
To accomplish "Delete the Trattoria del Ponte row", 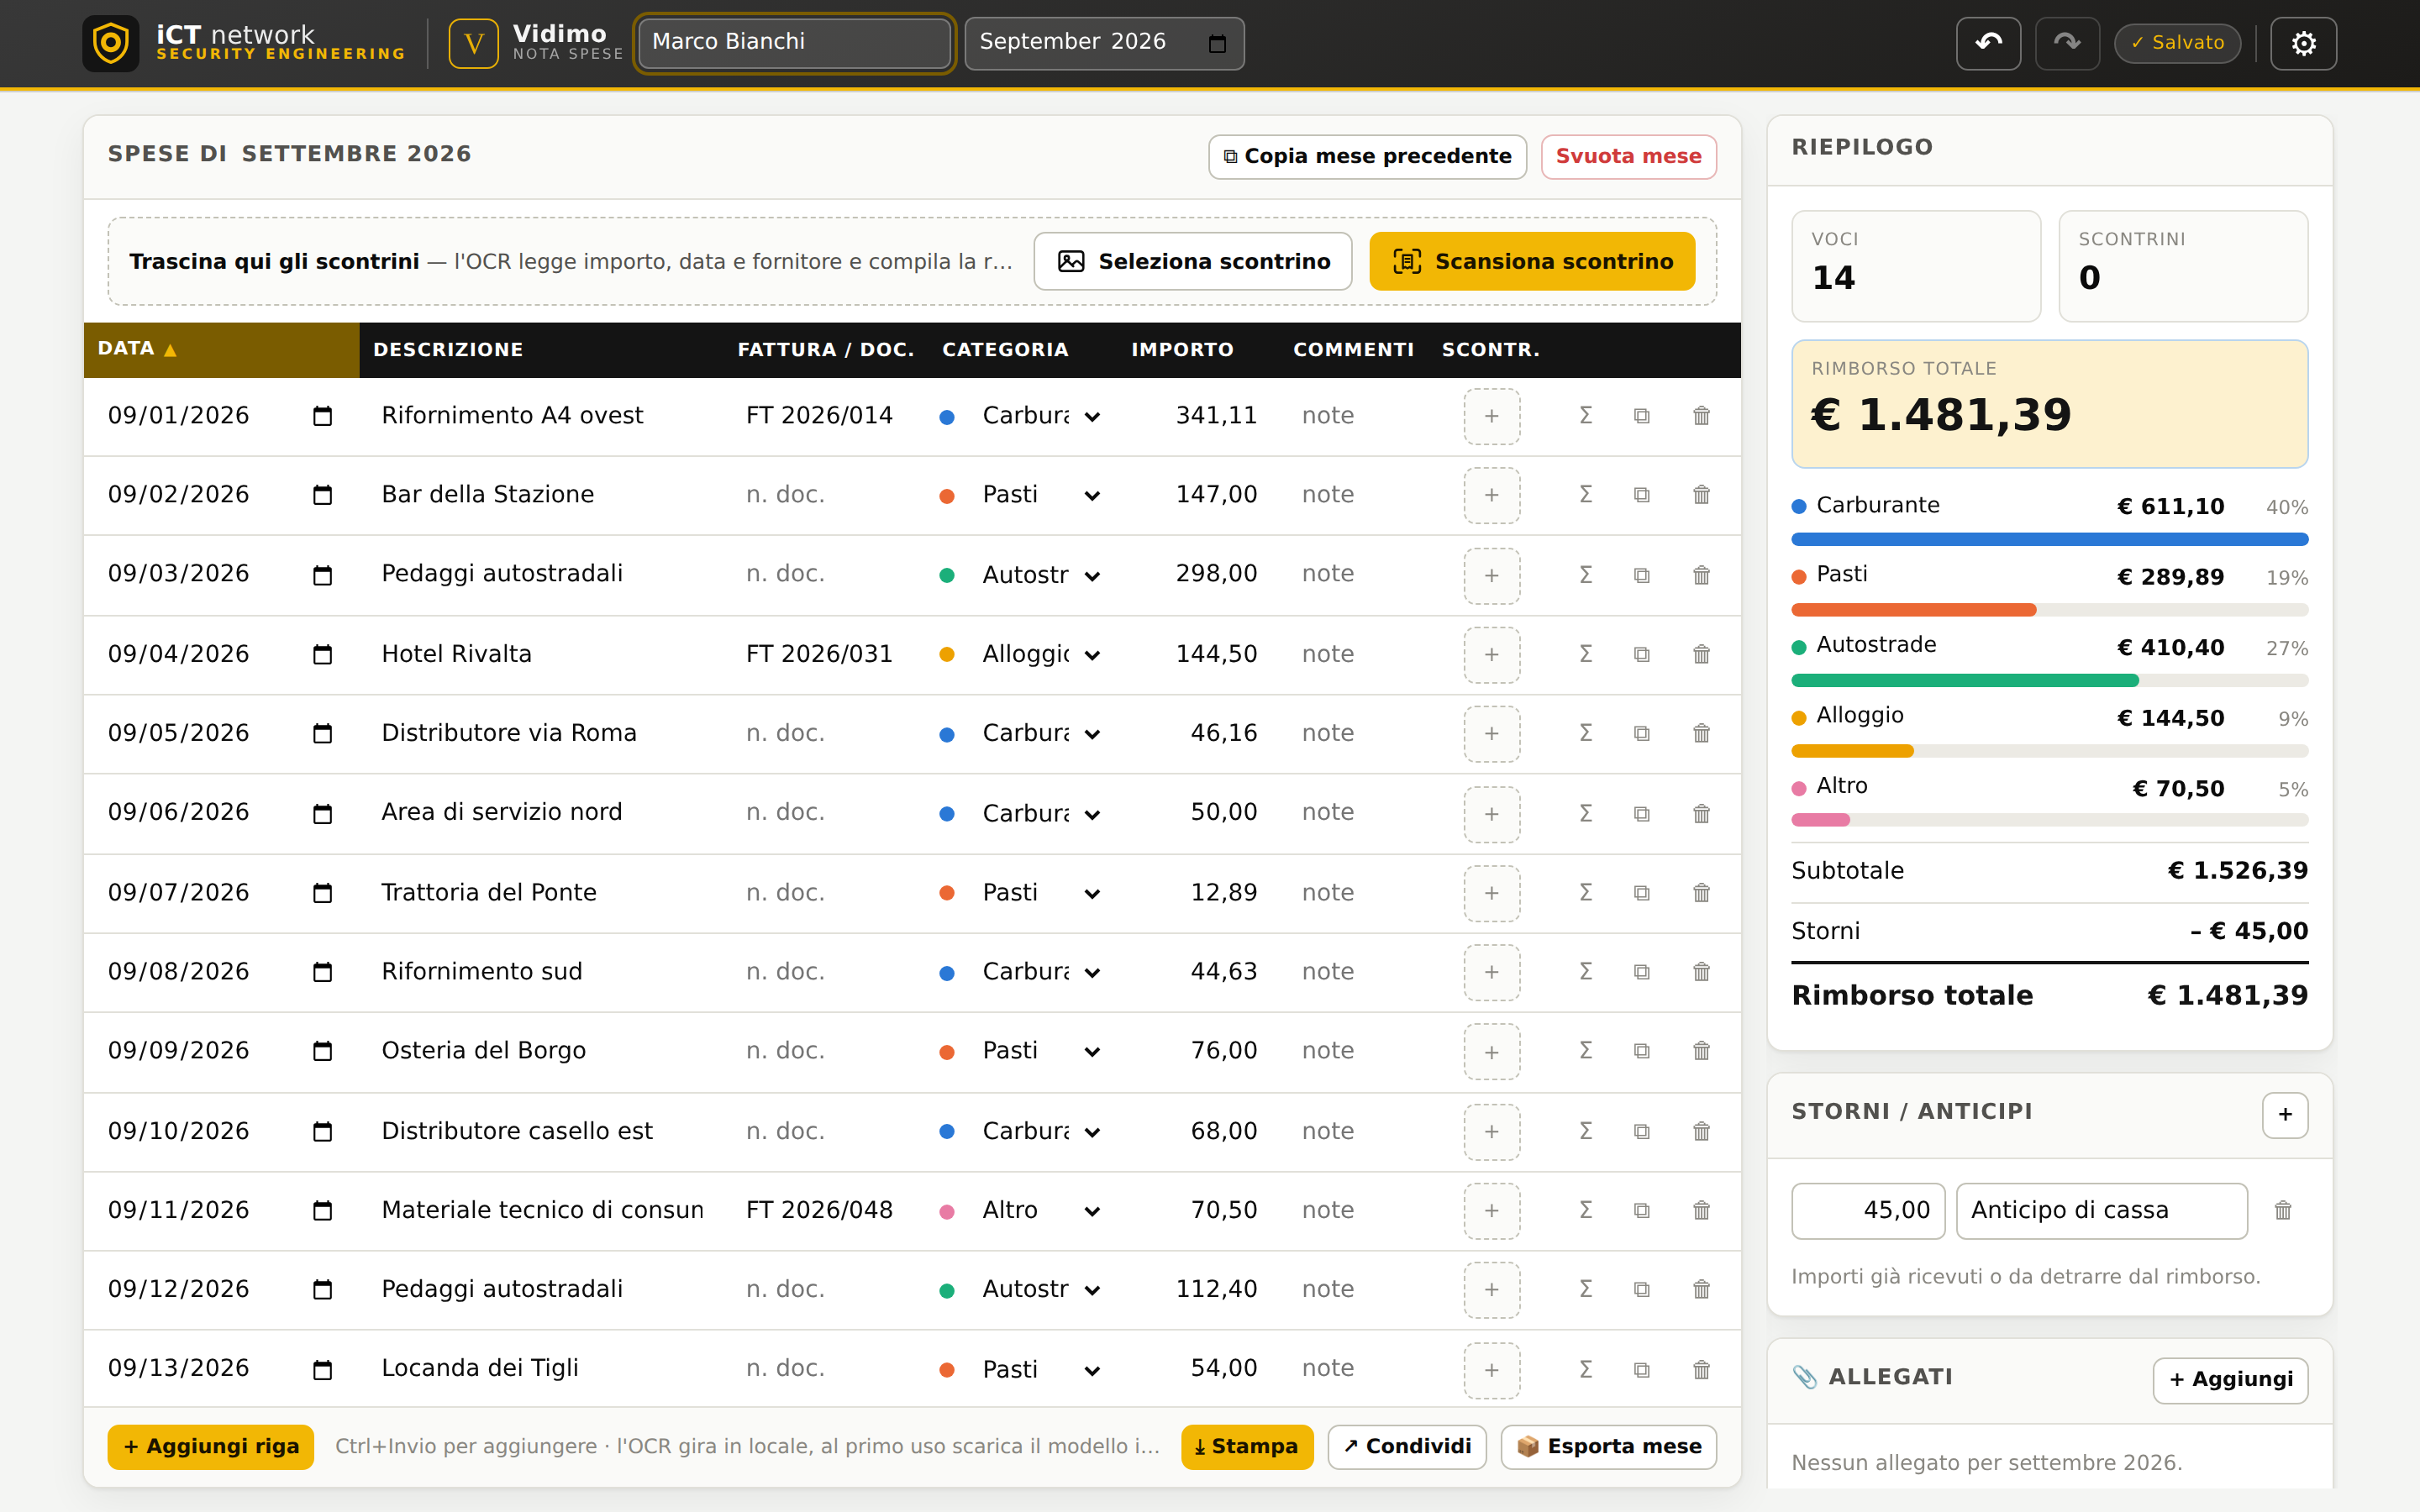I will click(1701, 893).
